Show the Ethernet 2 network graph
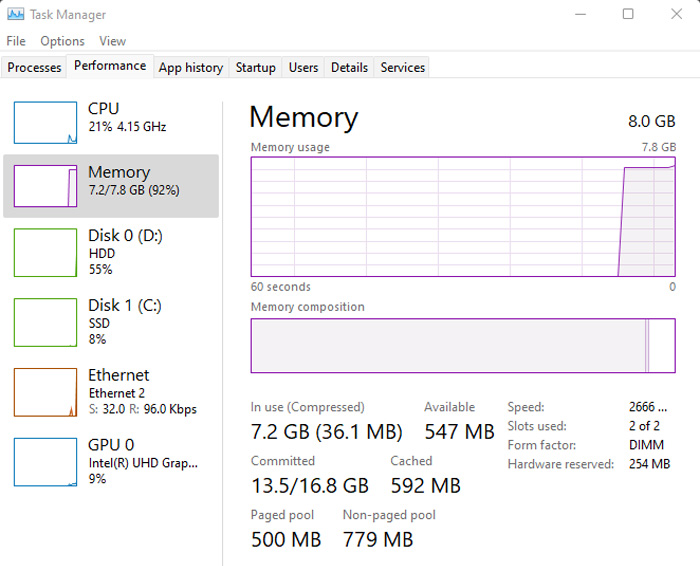The image size is (700, 566). (111, 392)
